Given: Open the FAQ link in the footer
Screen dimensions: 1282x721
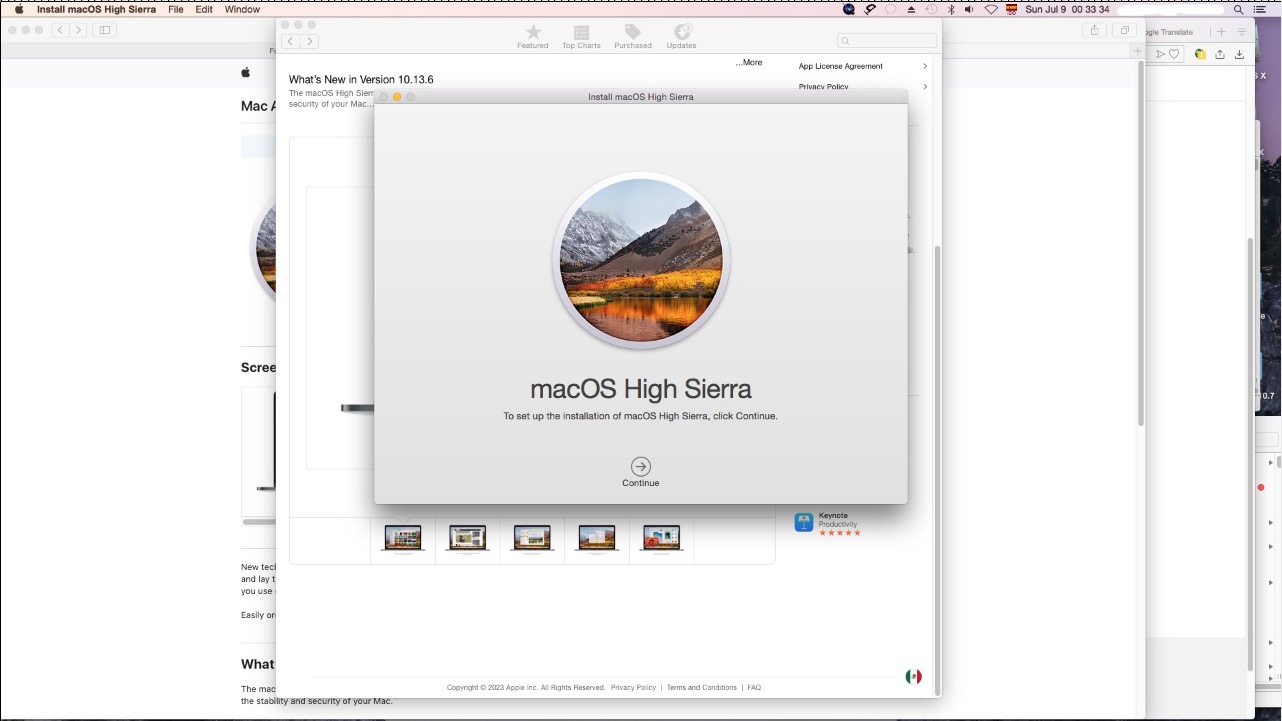Looking at the screenshot, I should 754,688.
